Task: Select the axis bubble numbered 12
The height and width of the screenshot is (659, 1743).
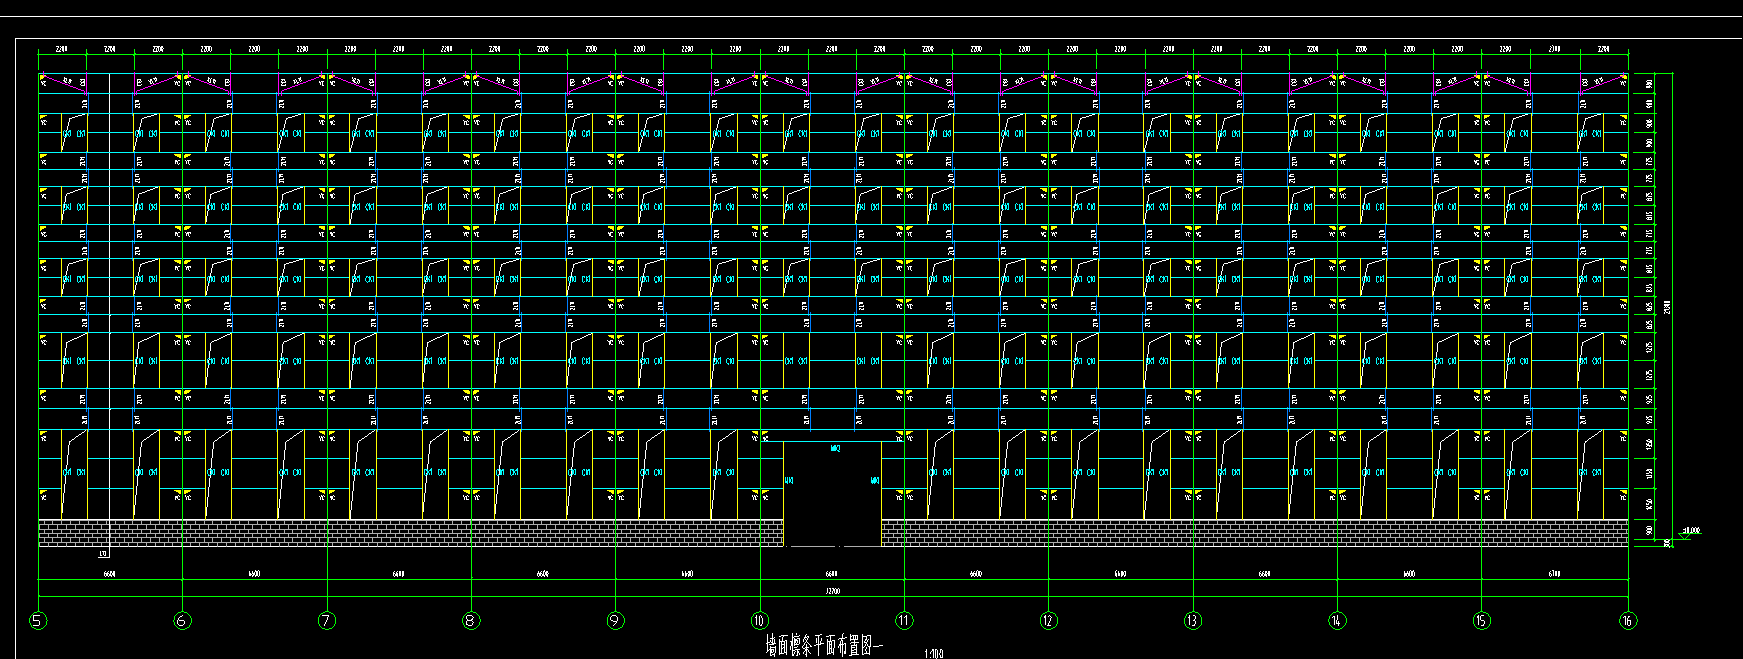Action: tap(1048, 621)
